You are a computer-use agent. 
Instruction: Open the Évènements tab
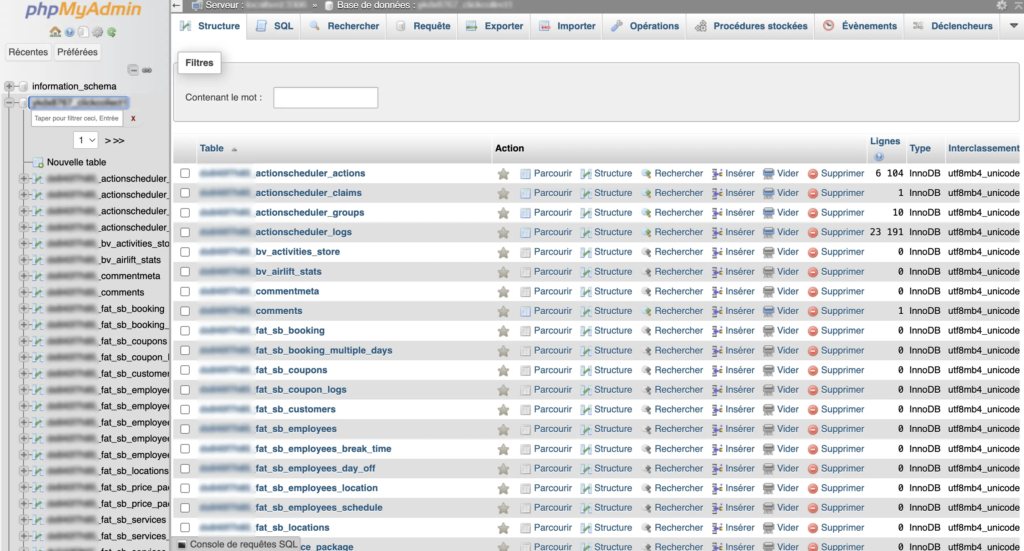tap(859, 26)
